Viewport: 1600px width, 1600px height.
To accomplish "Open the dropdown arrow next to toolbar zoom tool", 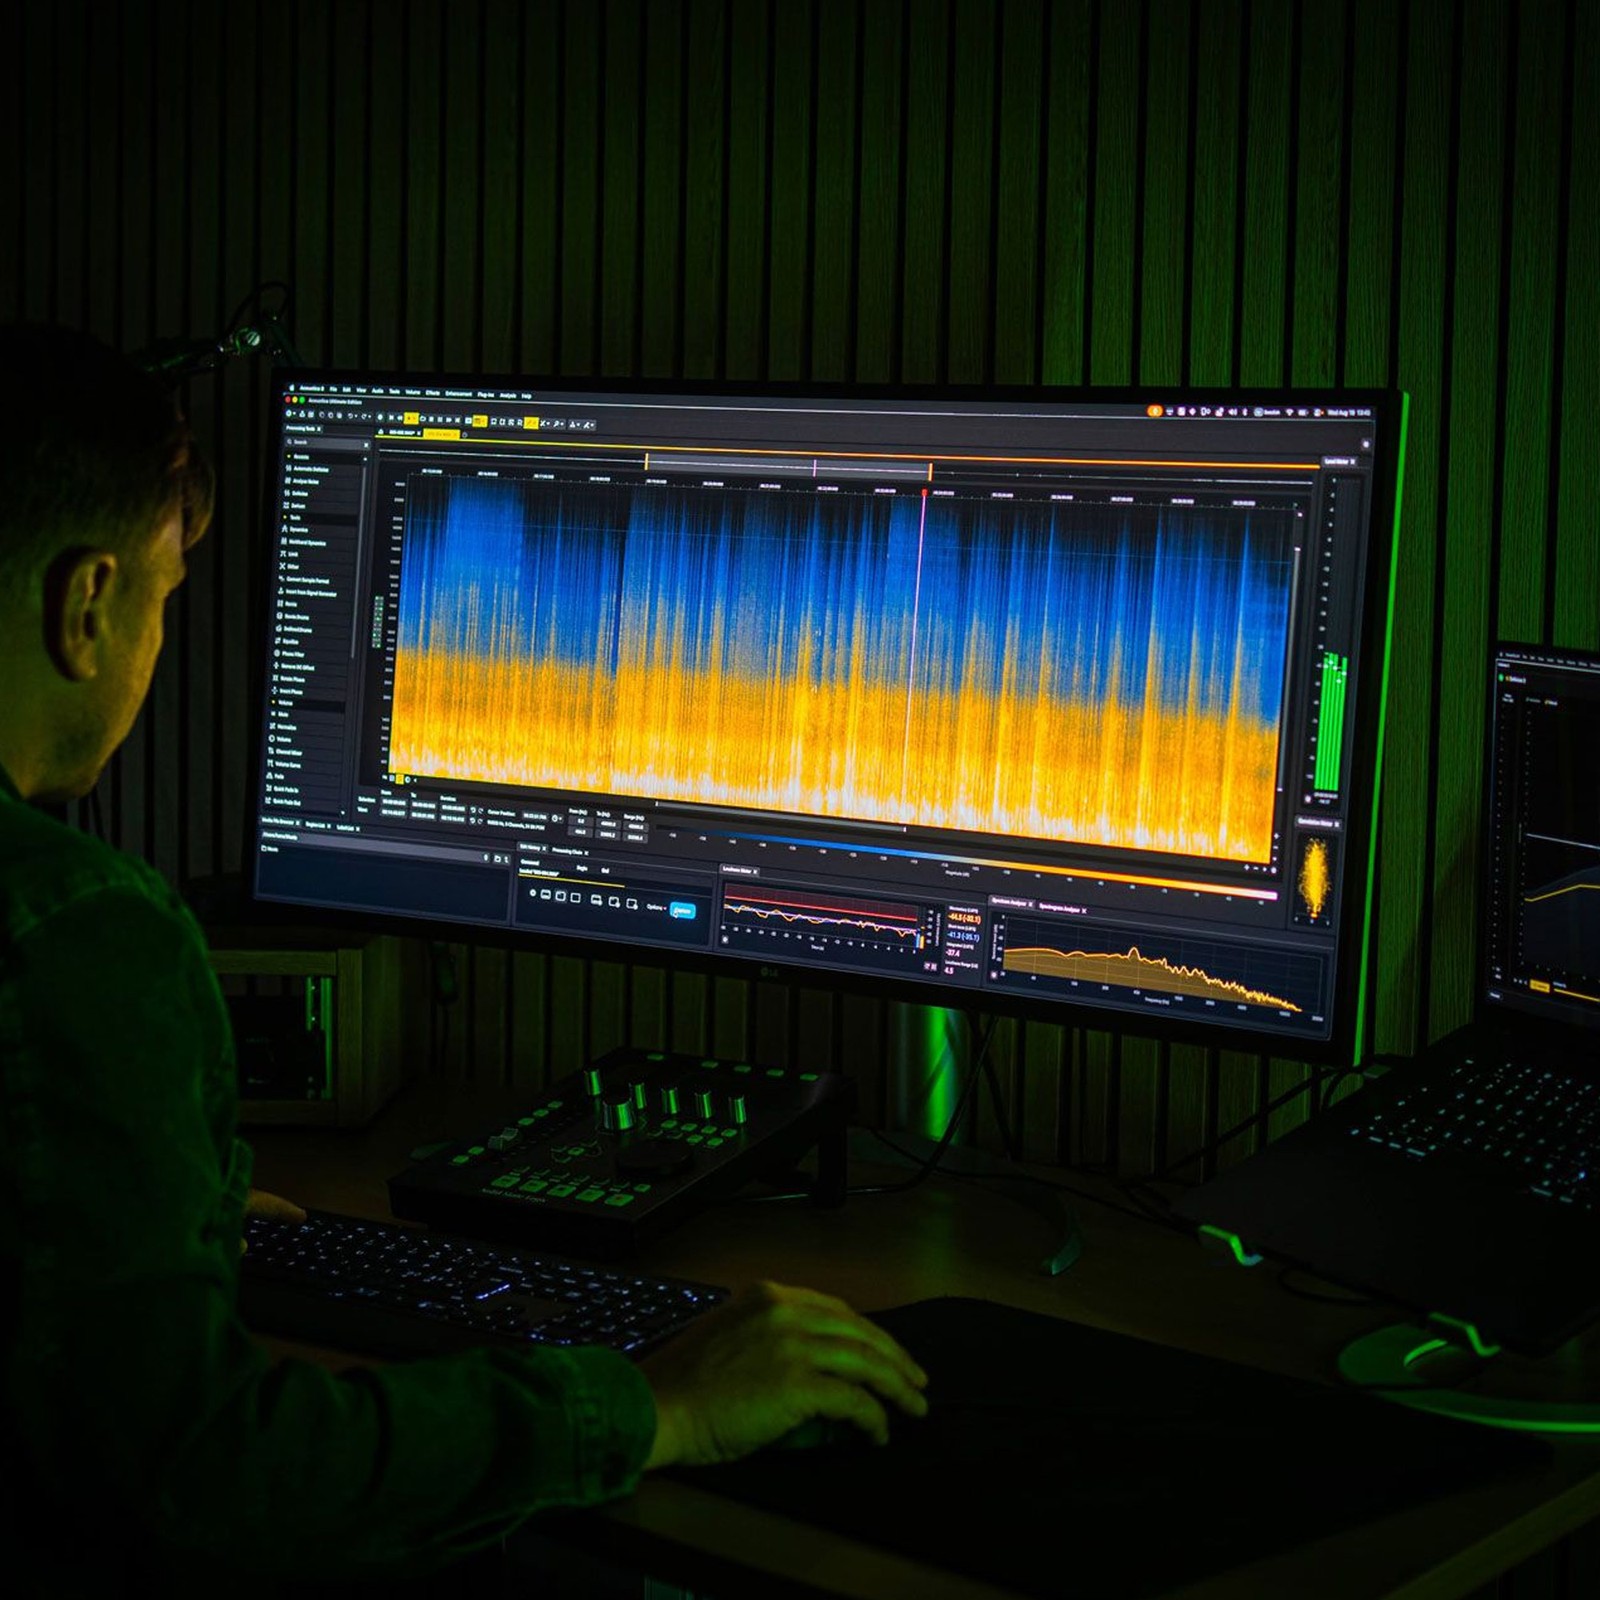I will (562, 424).
